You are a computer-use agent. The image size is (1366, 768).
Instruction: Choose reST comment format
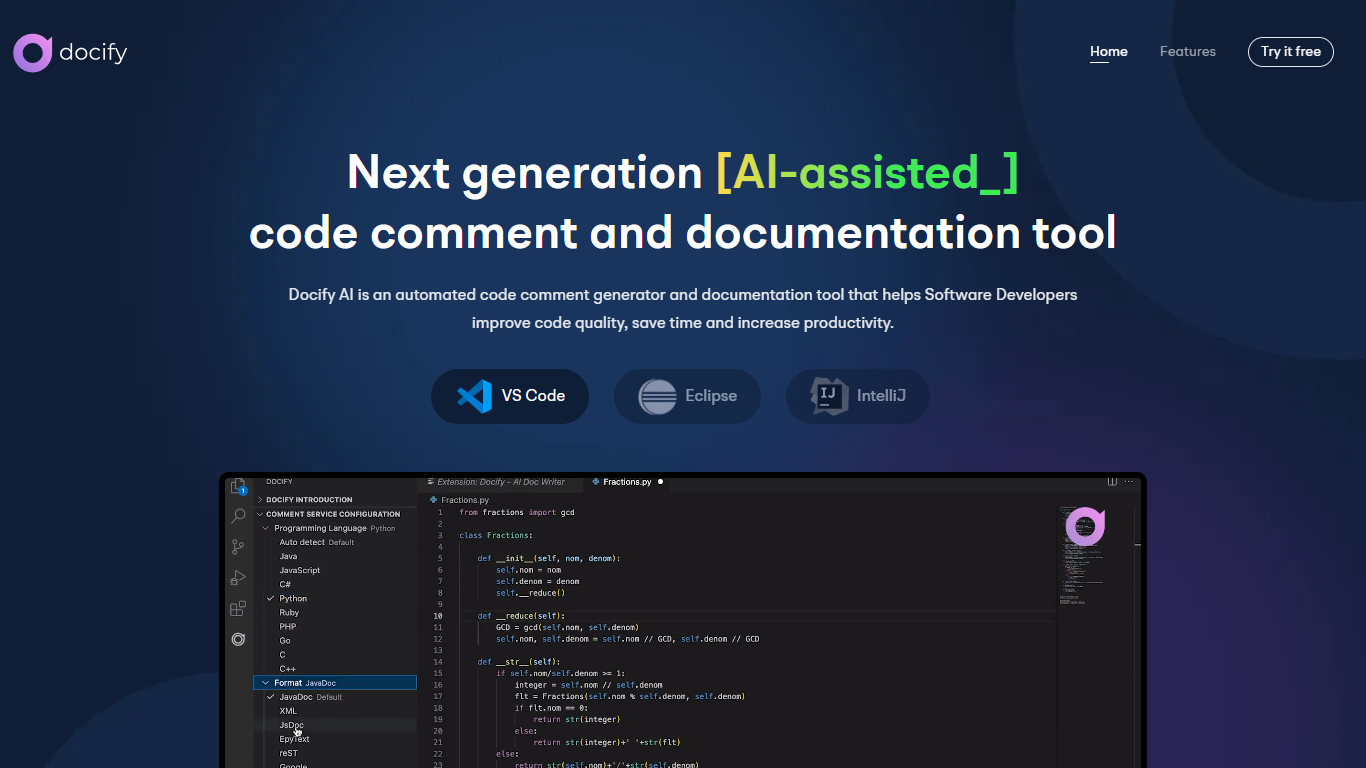(288, 753)
